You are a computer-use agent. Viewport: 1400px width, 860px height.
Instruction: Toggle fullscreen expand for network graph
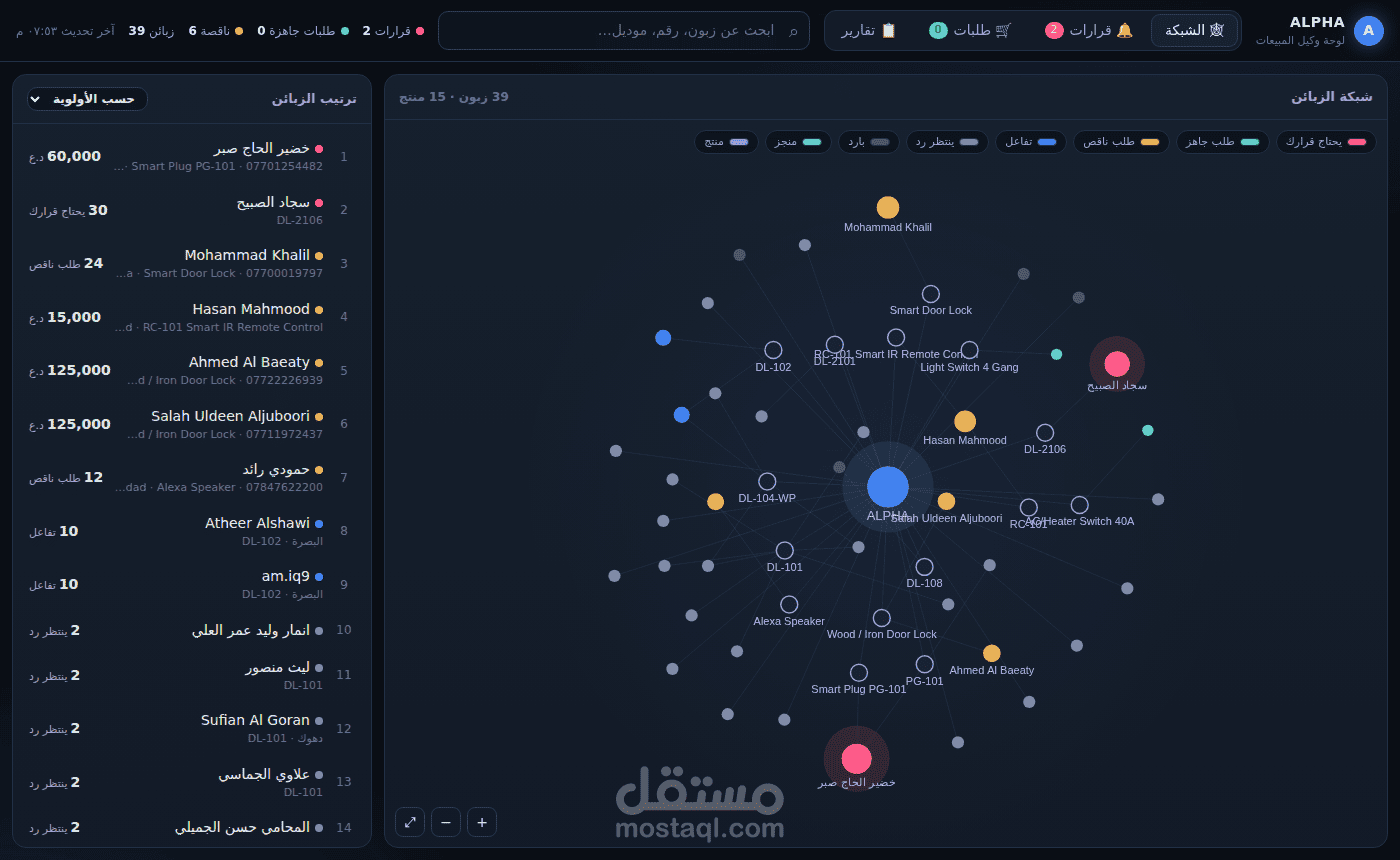pyautogui.click(x=410, y=822)
